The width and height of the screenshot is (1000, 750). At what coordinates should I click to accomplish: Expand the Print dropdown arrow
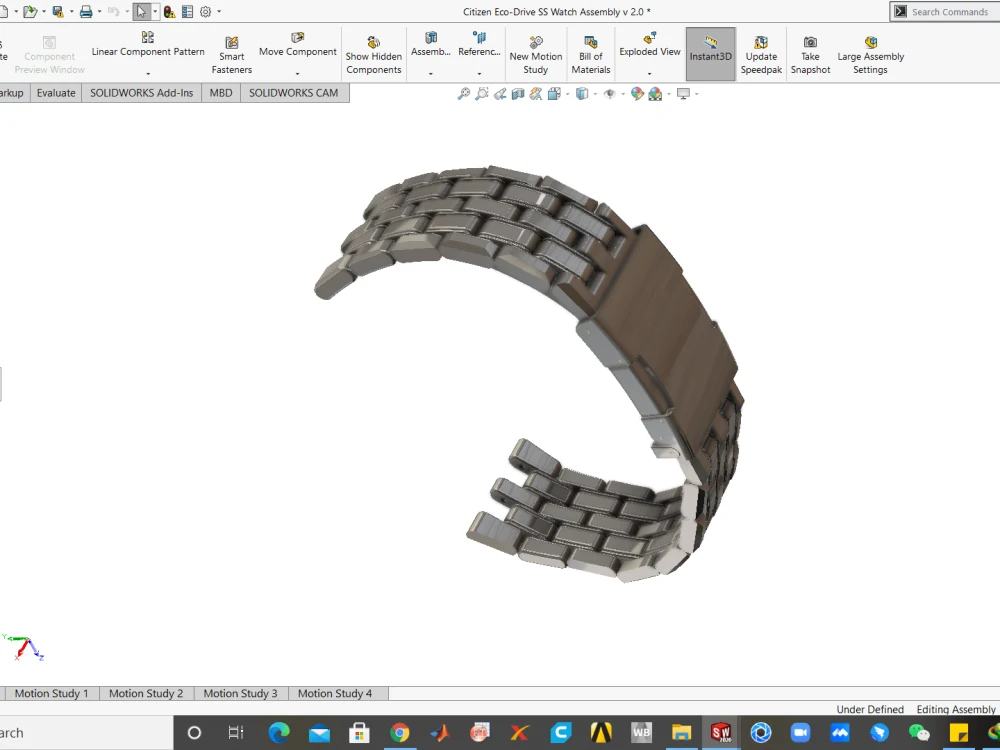(x=99, y=11)
